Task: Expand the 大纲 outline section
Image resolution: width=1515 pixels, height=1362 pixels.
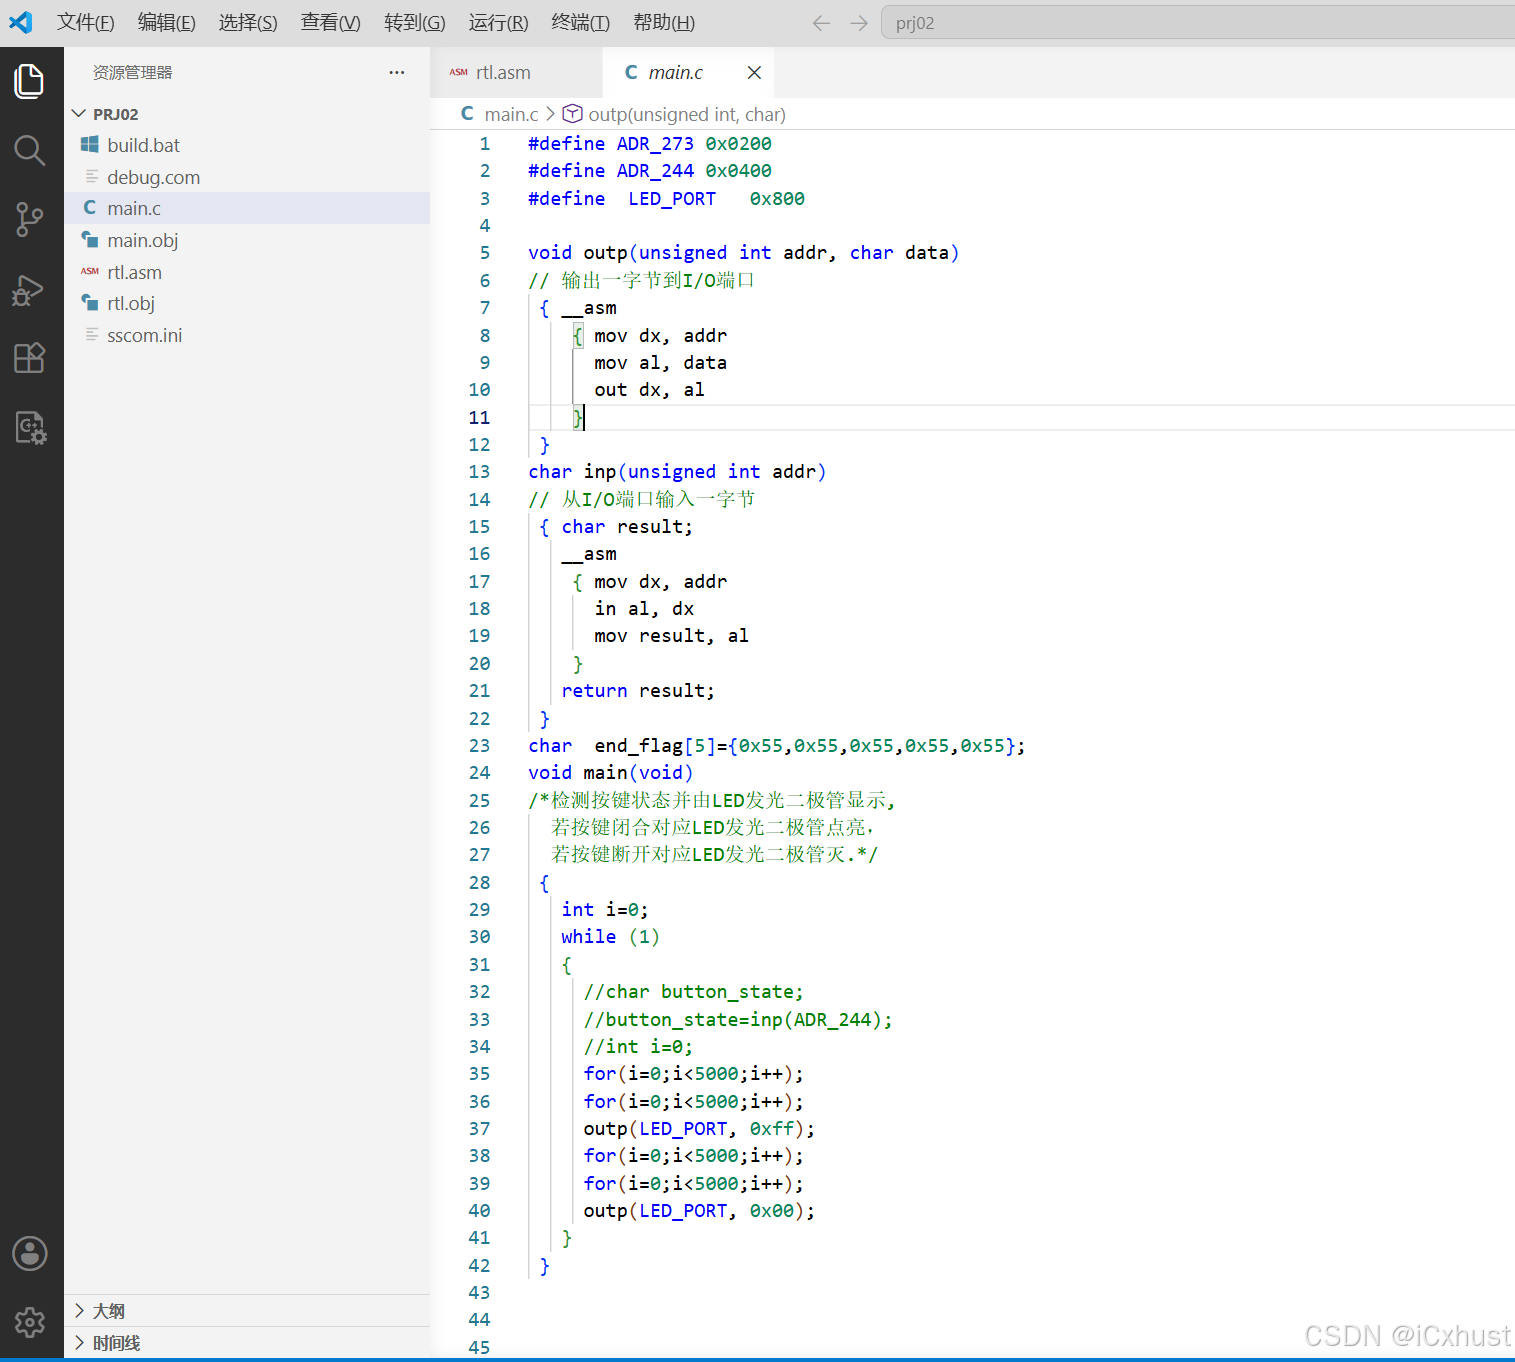Action: point(247,1311)
